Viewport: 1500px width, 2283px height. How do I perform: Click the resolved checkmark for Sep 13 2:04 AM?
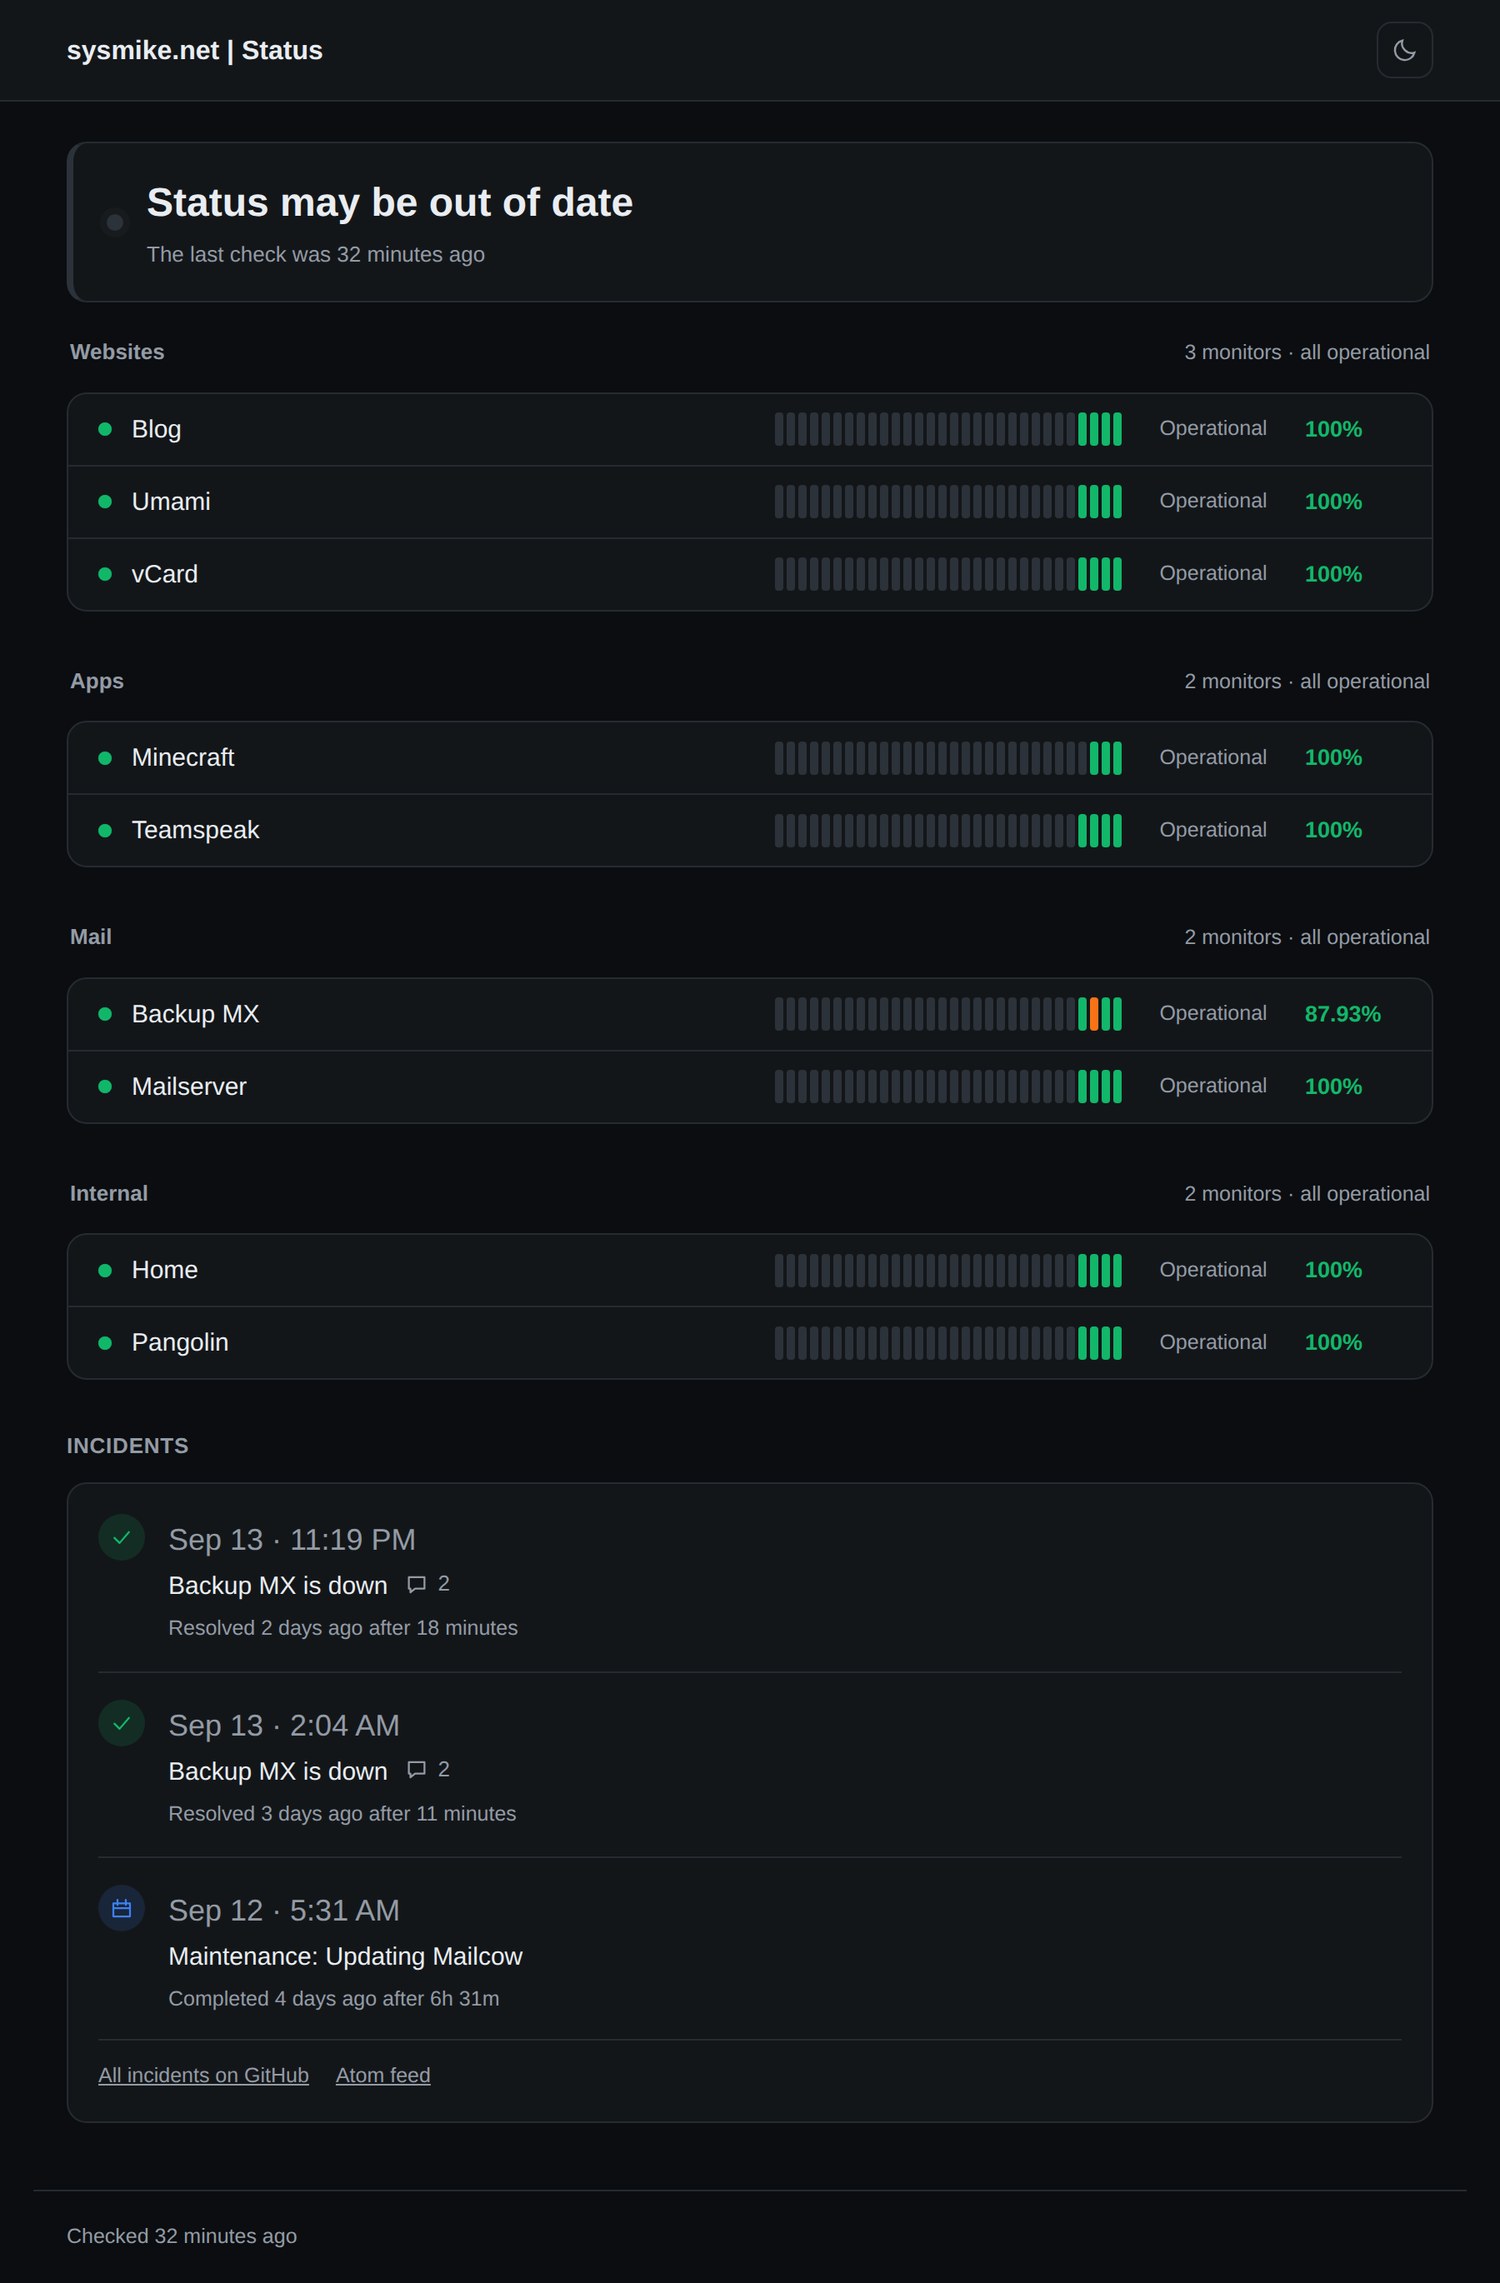click(x=122, y=1724)
